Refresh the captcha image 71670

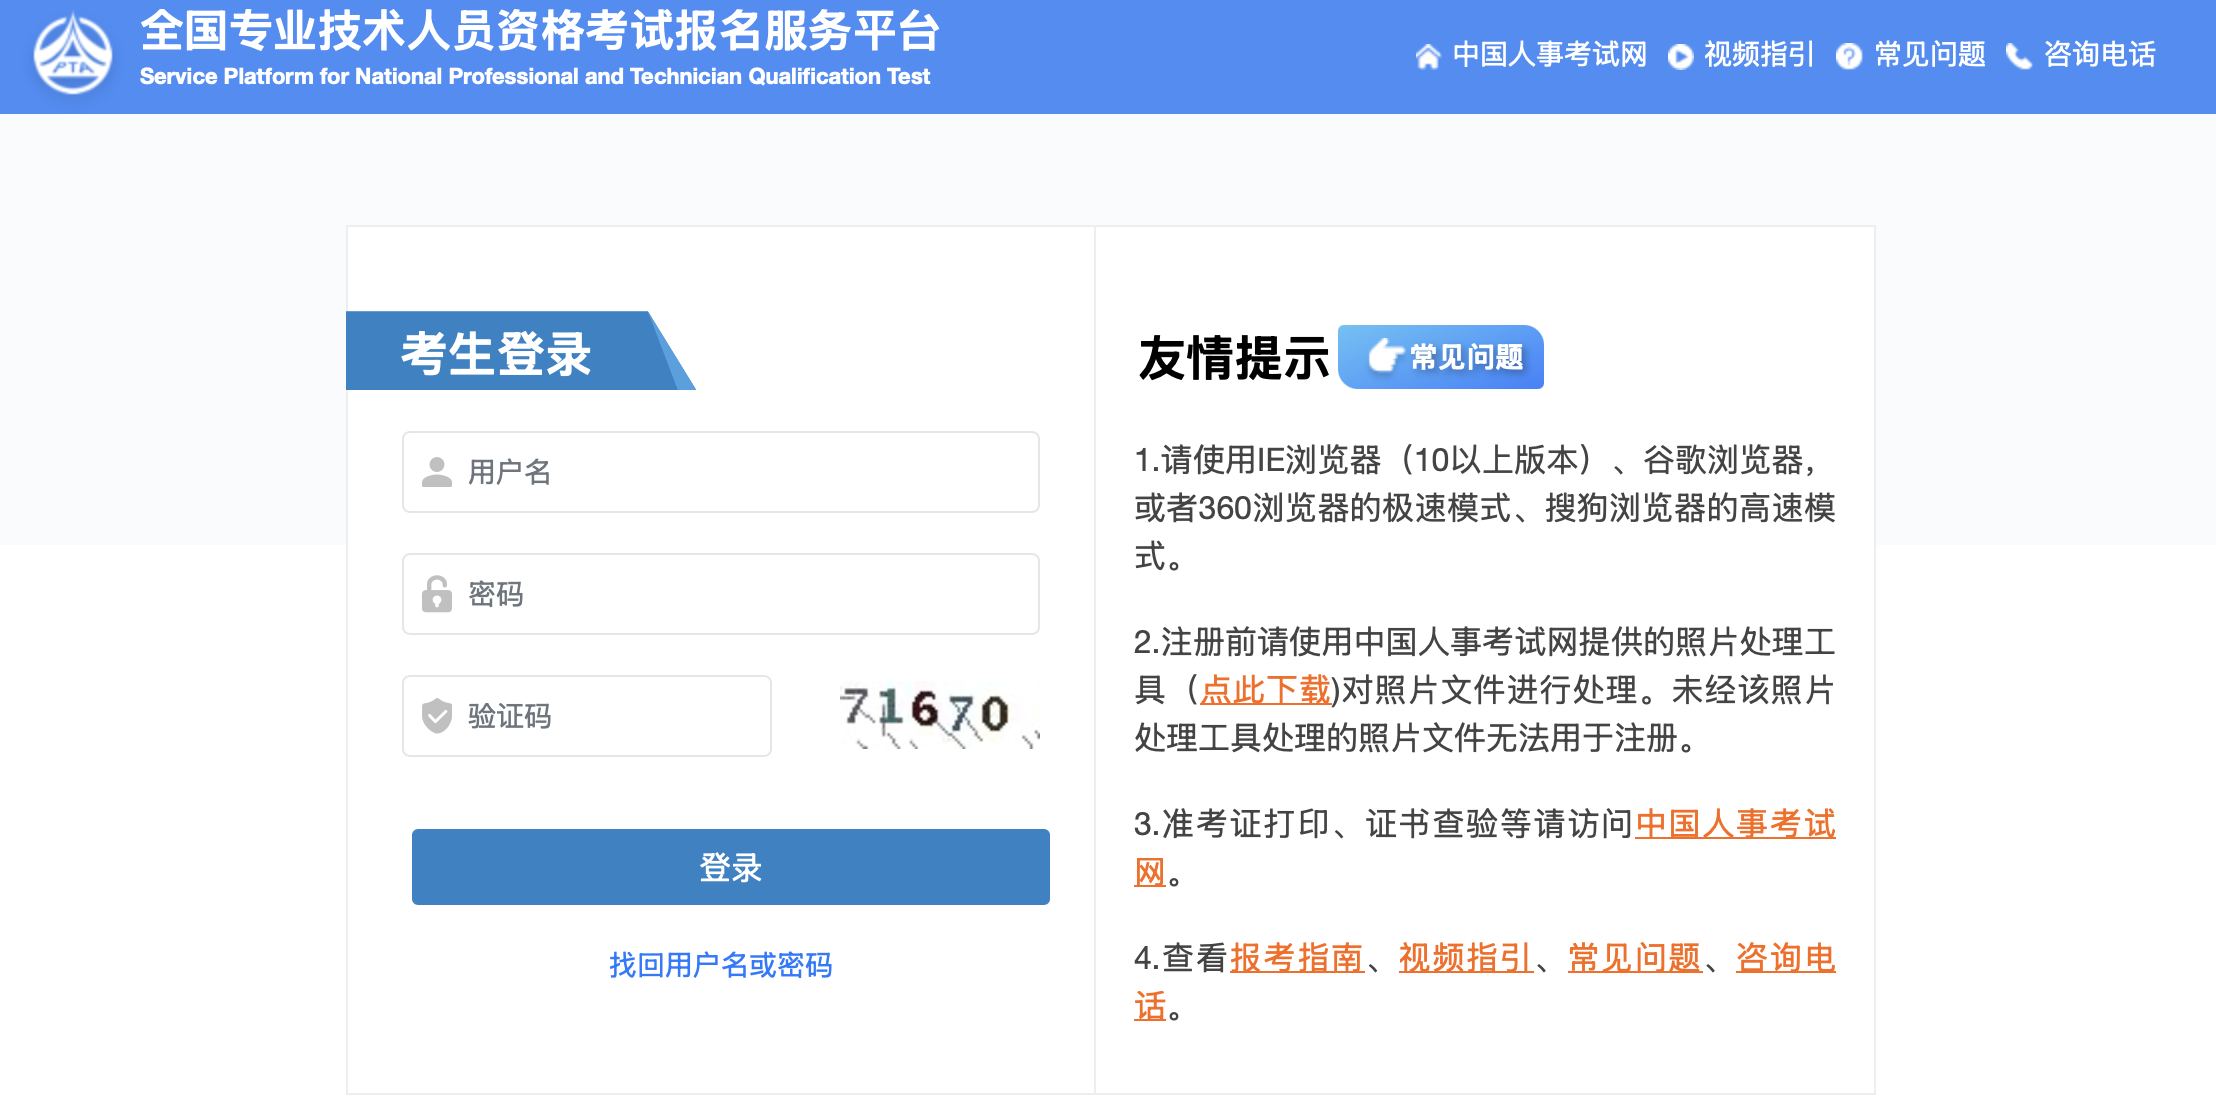(x=939, y=716)
